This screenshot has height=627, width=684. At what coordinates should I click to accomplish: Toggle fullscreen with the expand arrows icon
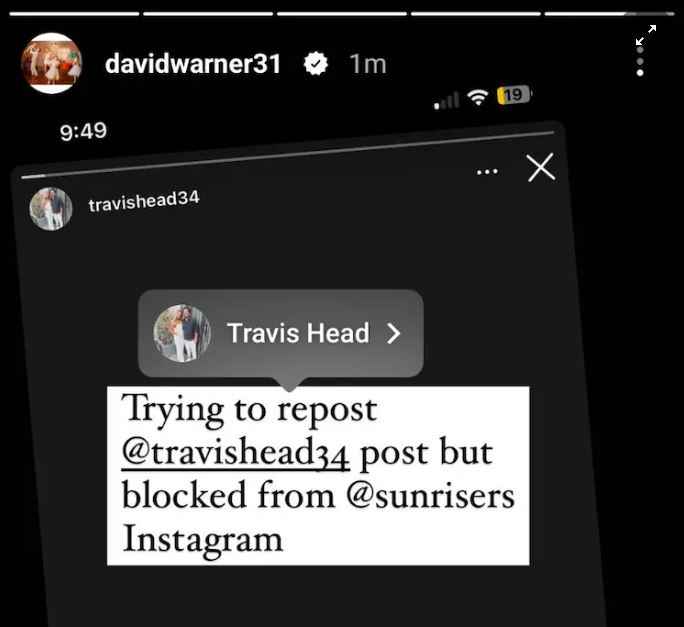646,35
